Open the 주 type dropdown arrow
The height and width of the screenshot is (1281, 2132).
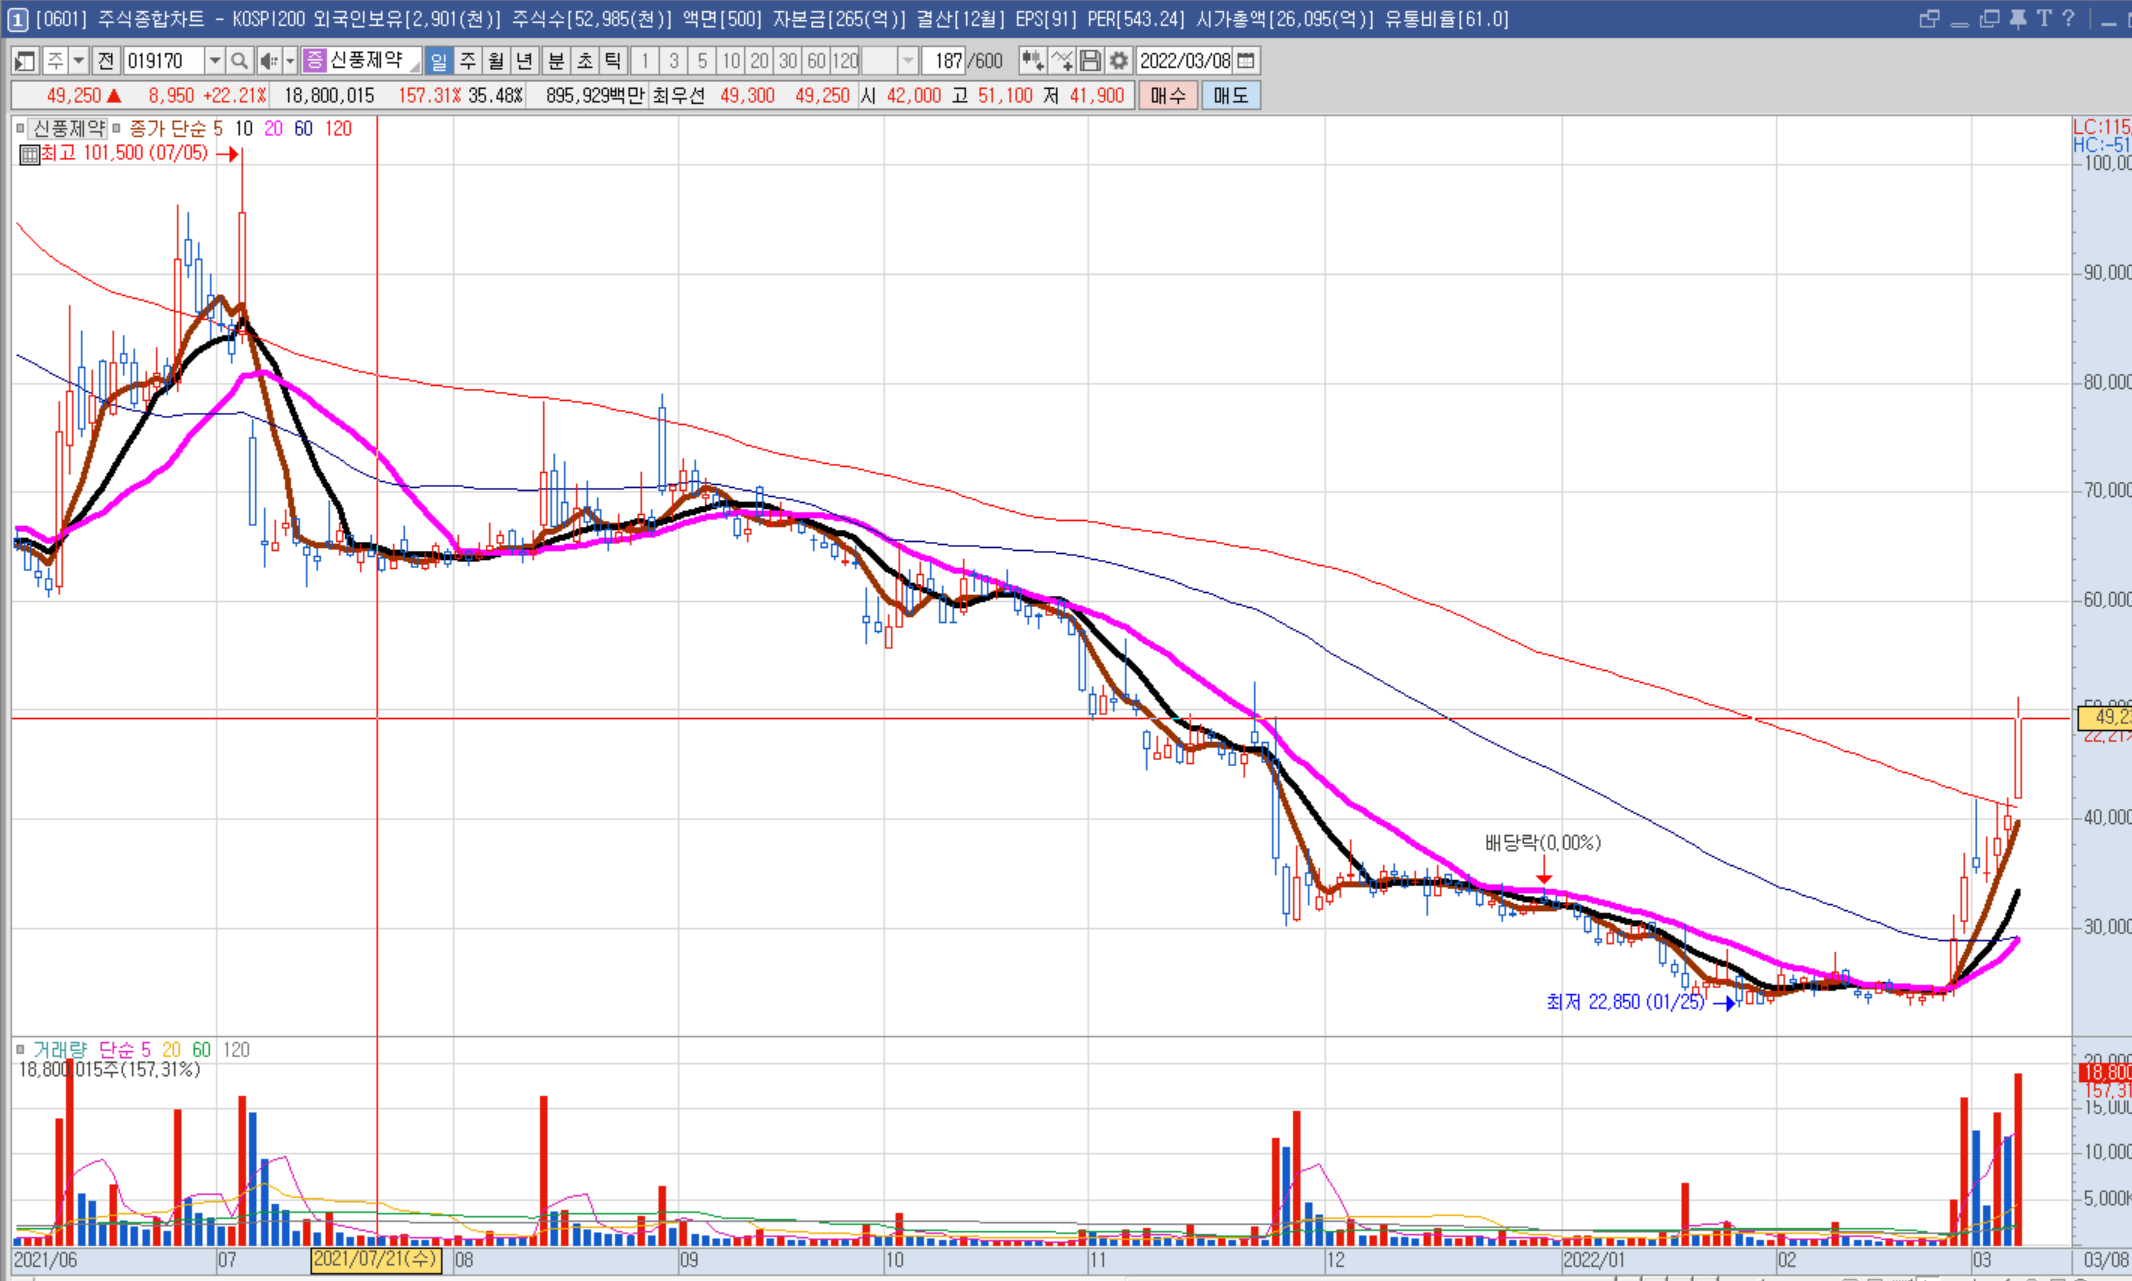78,61
